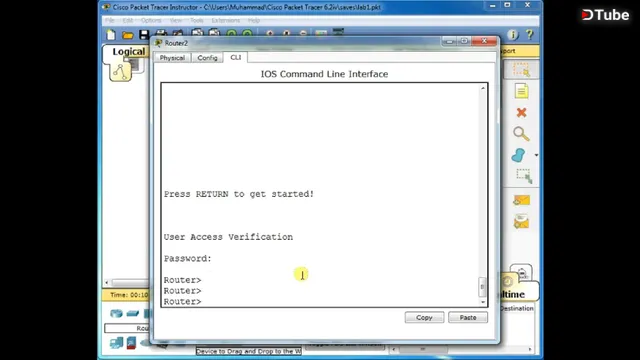Click the CLI vertical scrollbar thumb
This screenshot has width=640, height=360.
click(x=482, y=287)
